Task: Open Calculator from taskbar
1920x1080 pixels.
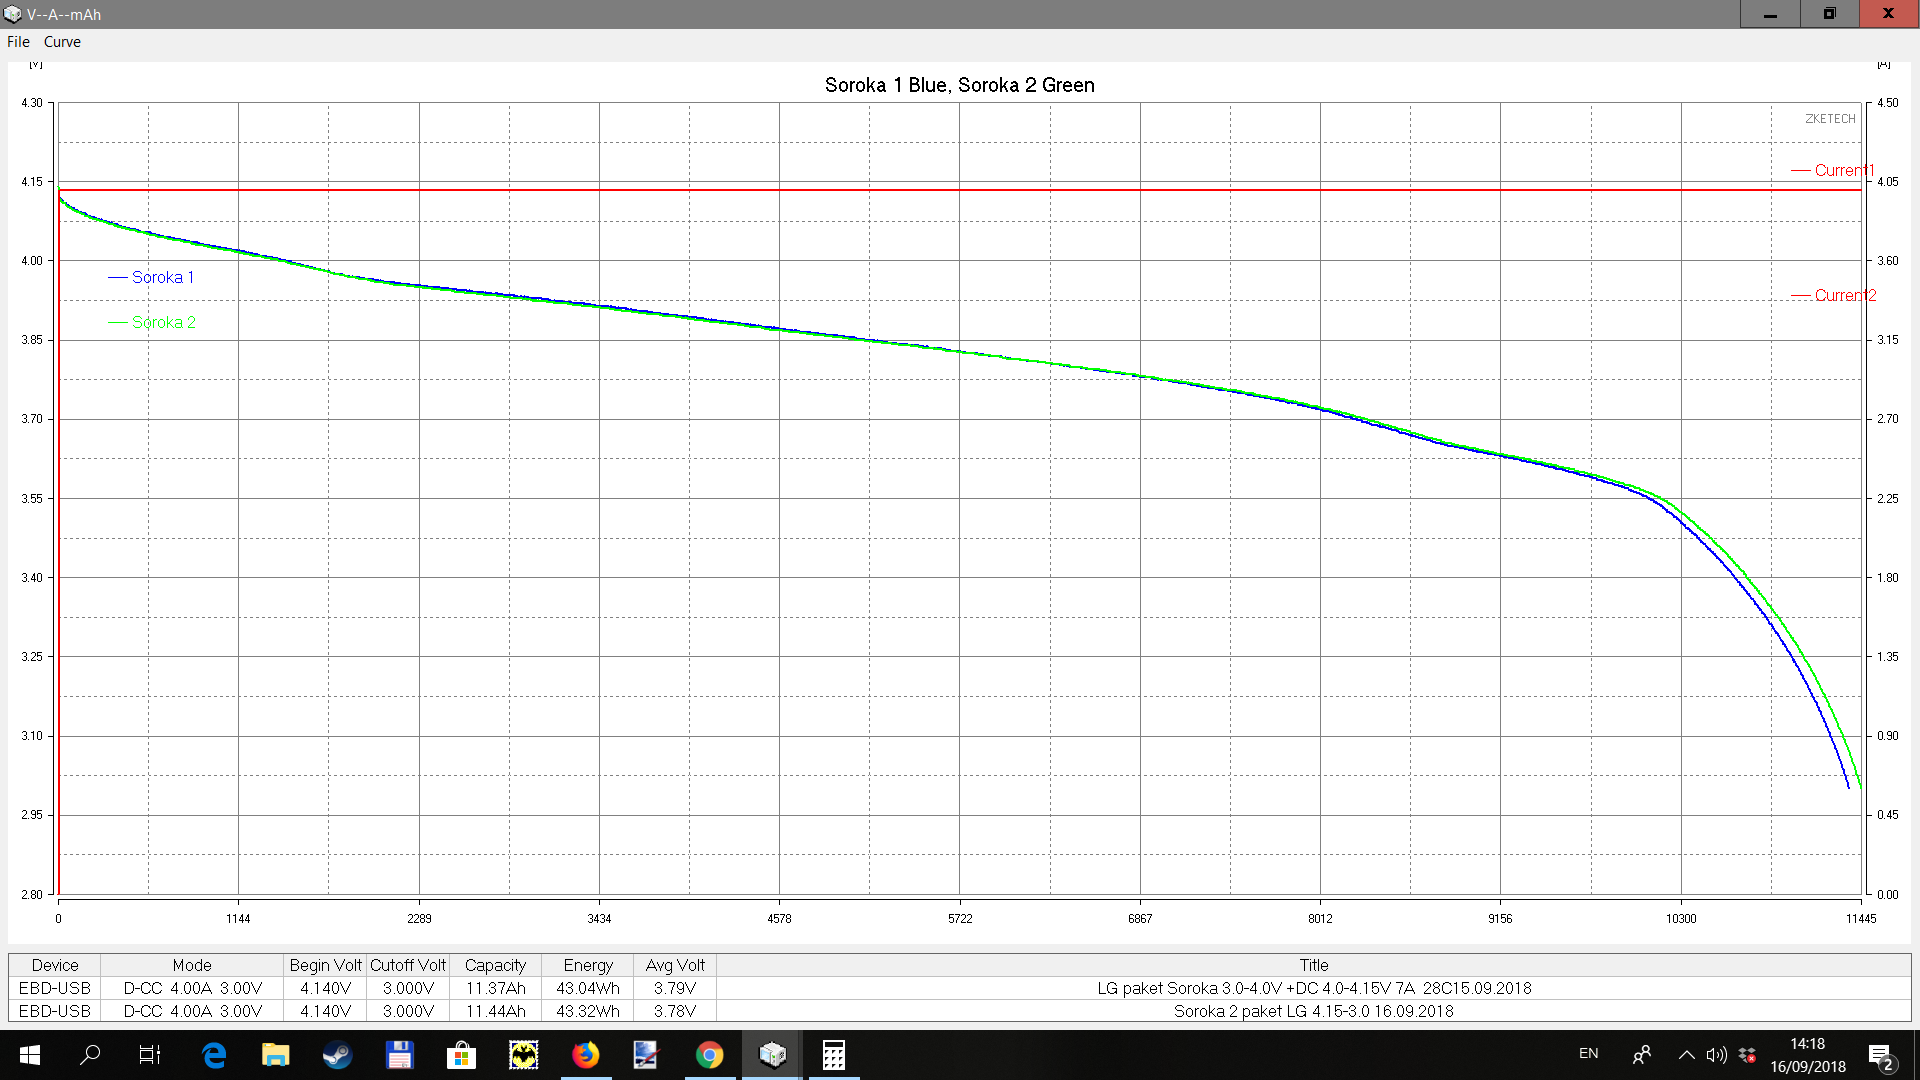Action: click(833, 1054)
